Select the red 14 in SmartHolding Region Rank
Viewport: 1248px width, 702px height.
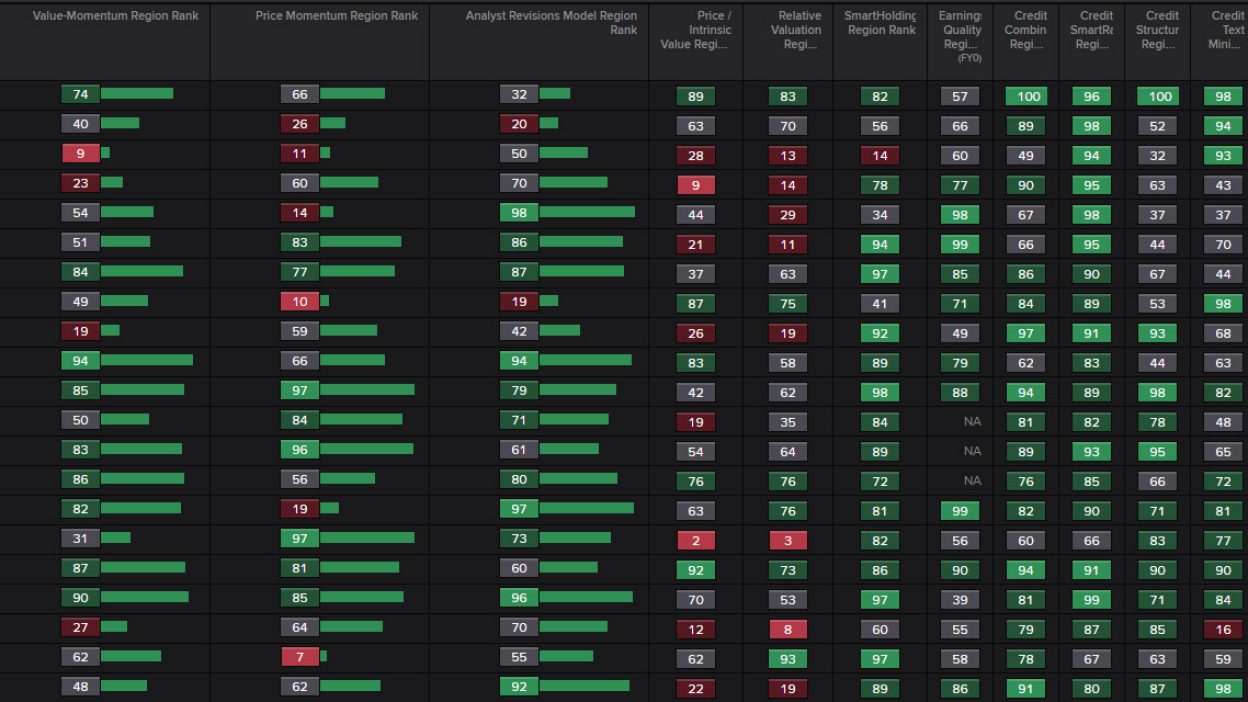pyautogui.click(x=879, y=156)
